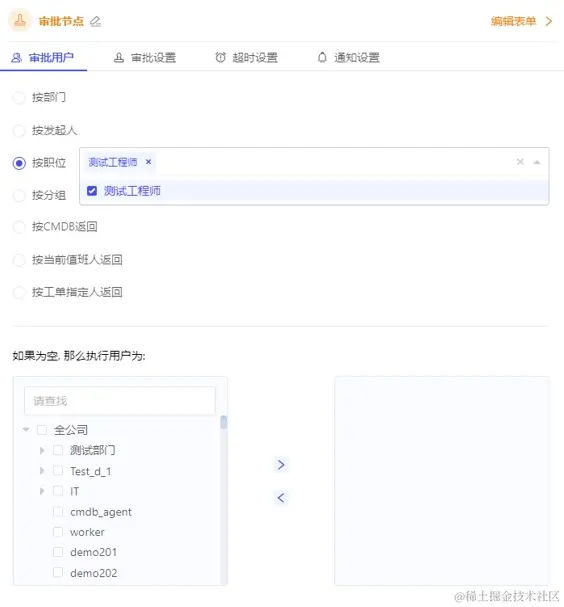Click the orange approval node stamp icon

click(20, 21)
